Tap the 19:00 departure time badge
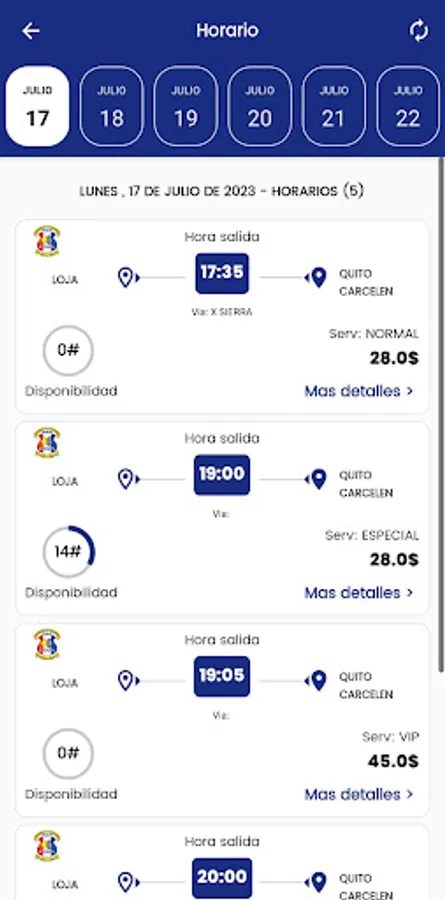Screen dimensions: 445x900 tap(222, 475)
